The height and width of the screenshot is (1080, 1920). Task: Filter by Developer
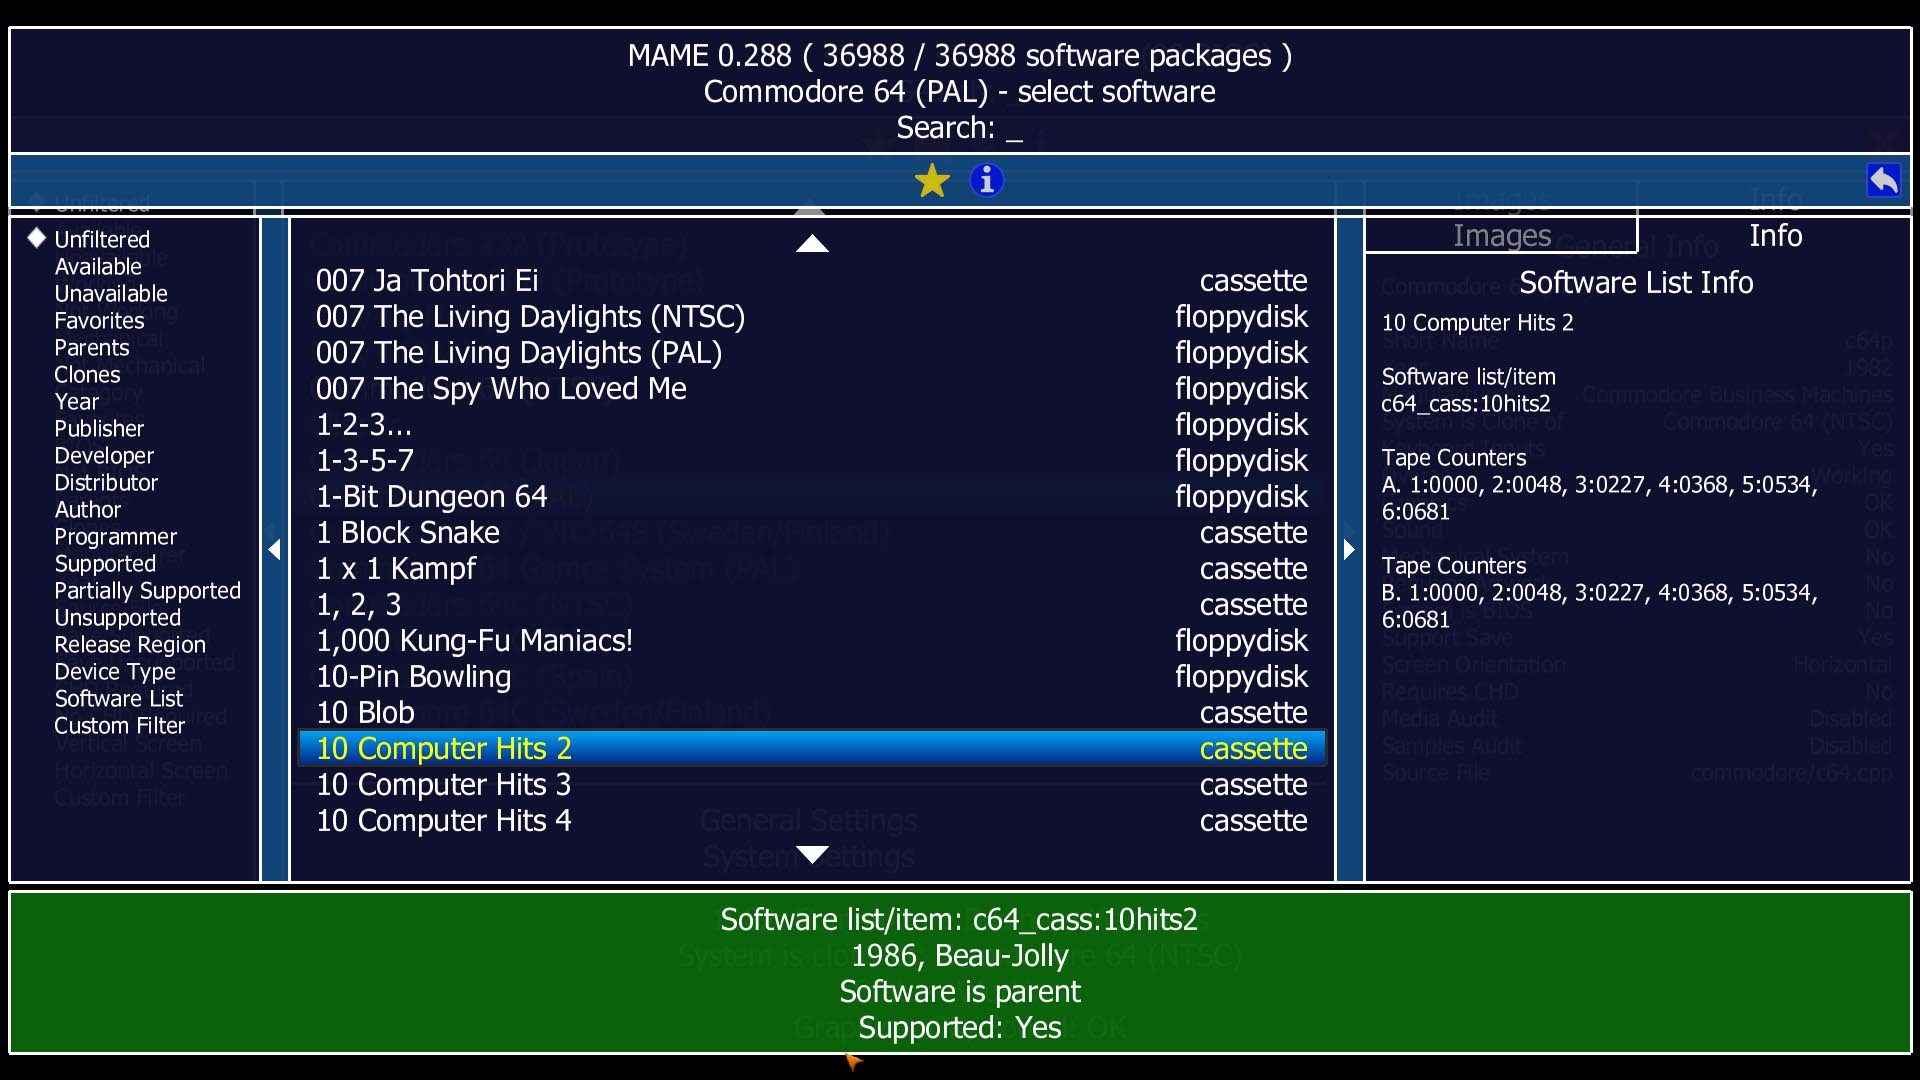pos(104,455)
